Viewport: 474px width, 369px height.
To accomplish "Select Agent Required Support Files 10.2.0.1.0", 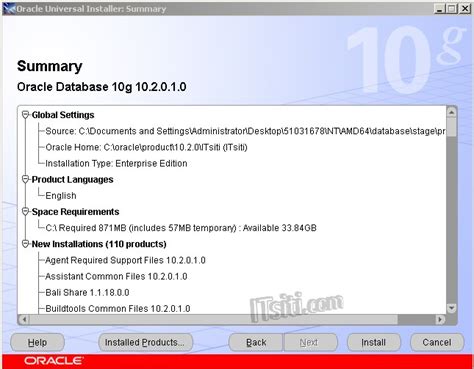I will pos(125,260).
